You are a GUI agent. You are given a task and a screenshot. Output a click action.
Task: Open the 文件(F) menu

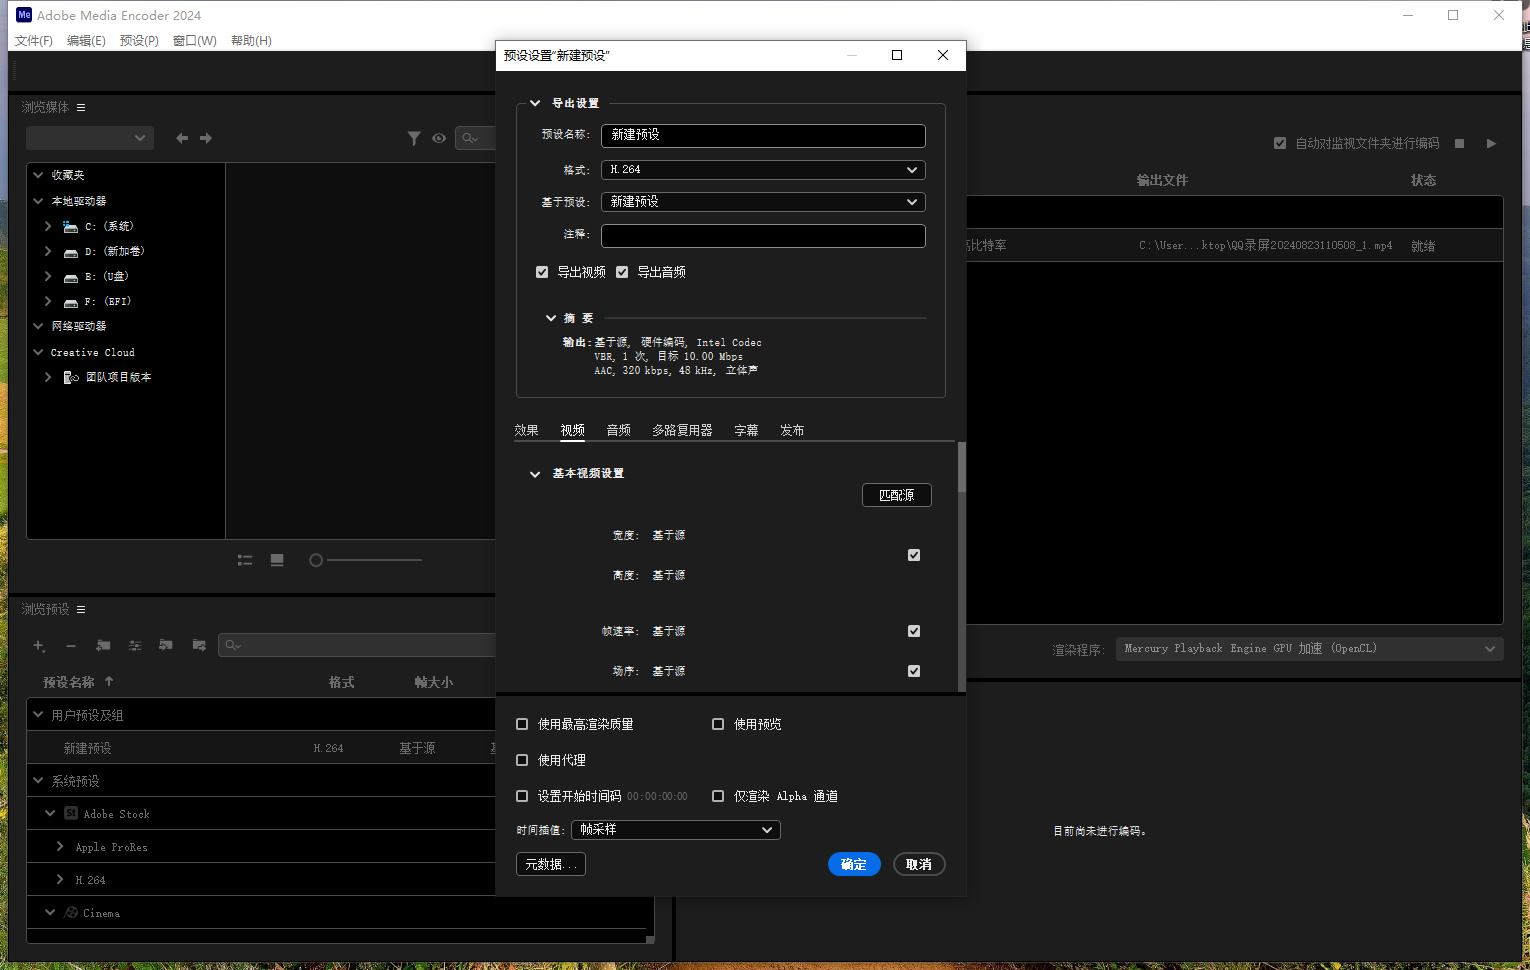click(x=33, y=41)
